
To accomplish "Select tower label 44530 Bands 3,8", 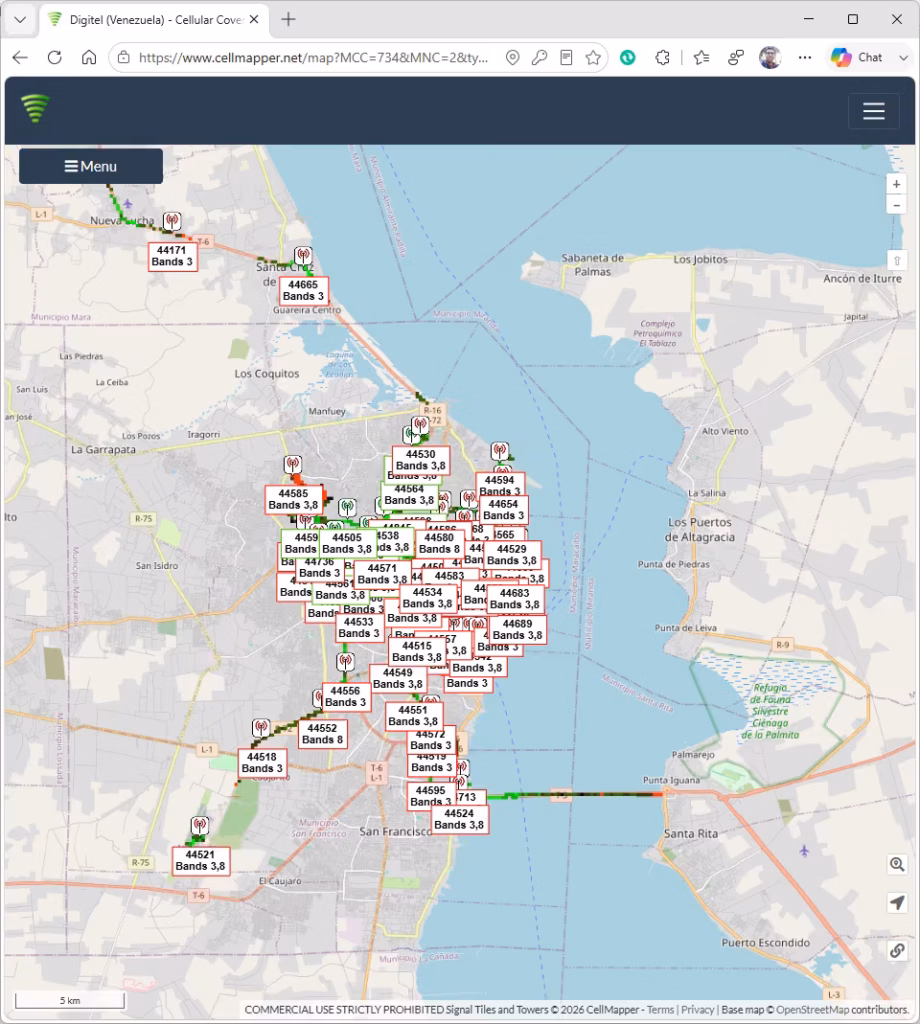I will coord(420,460).
